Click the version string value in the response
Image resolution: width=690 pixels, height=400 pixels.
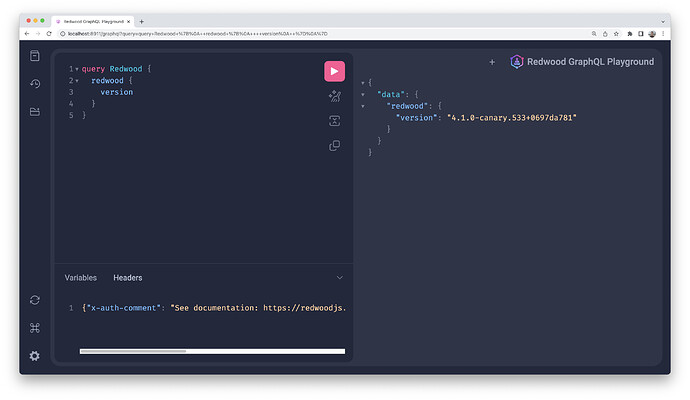[512, 117]
